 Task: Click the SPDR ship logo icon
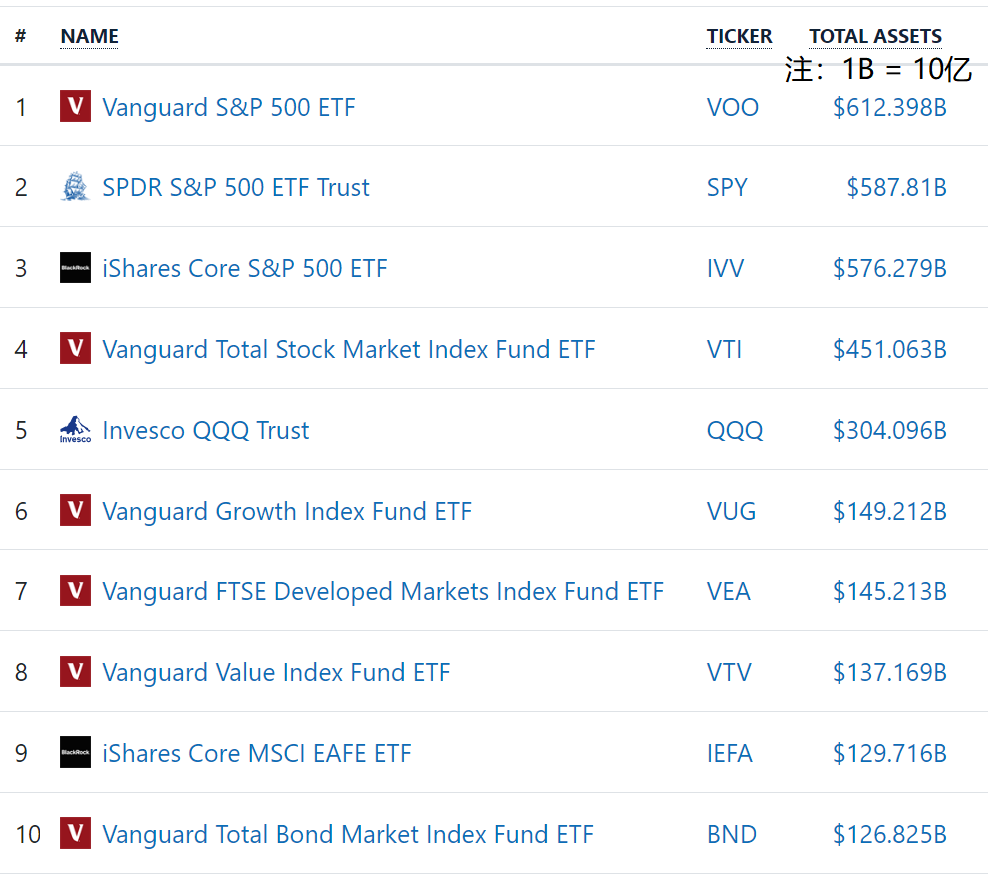75,187
